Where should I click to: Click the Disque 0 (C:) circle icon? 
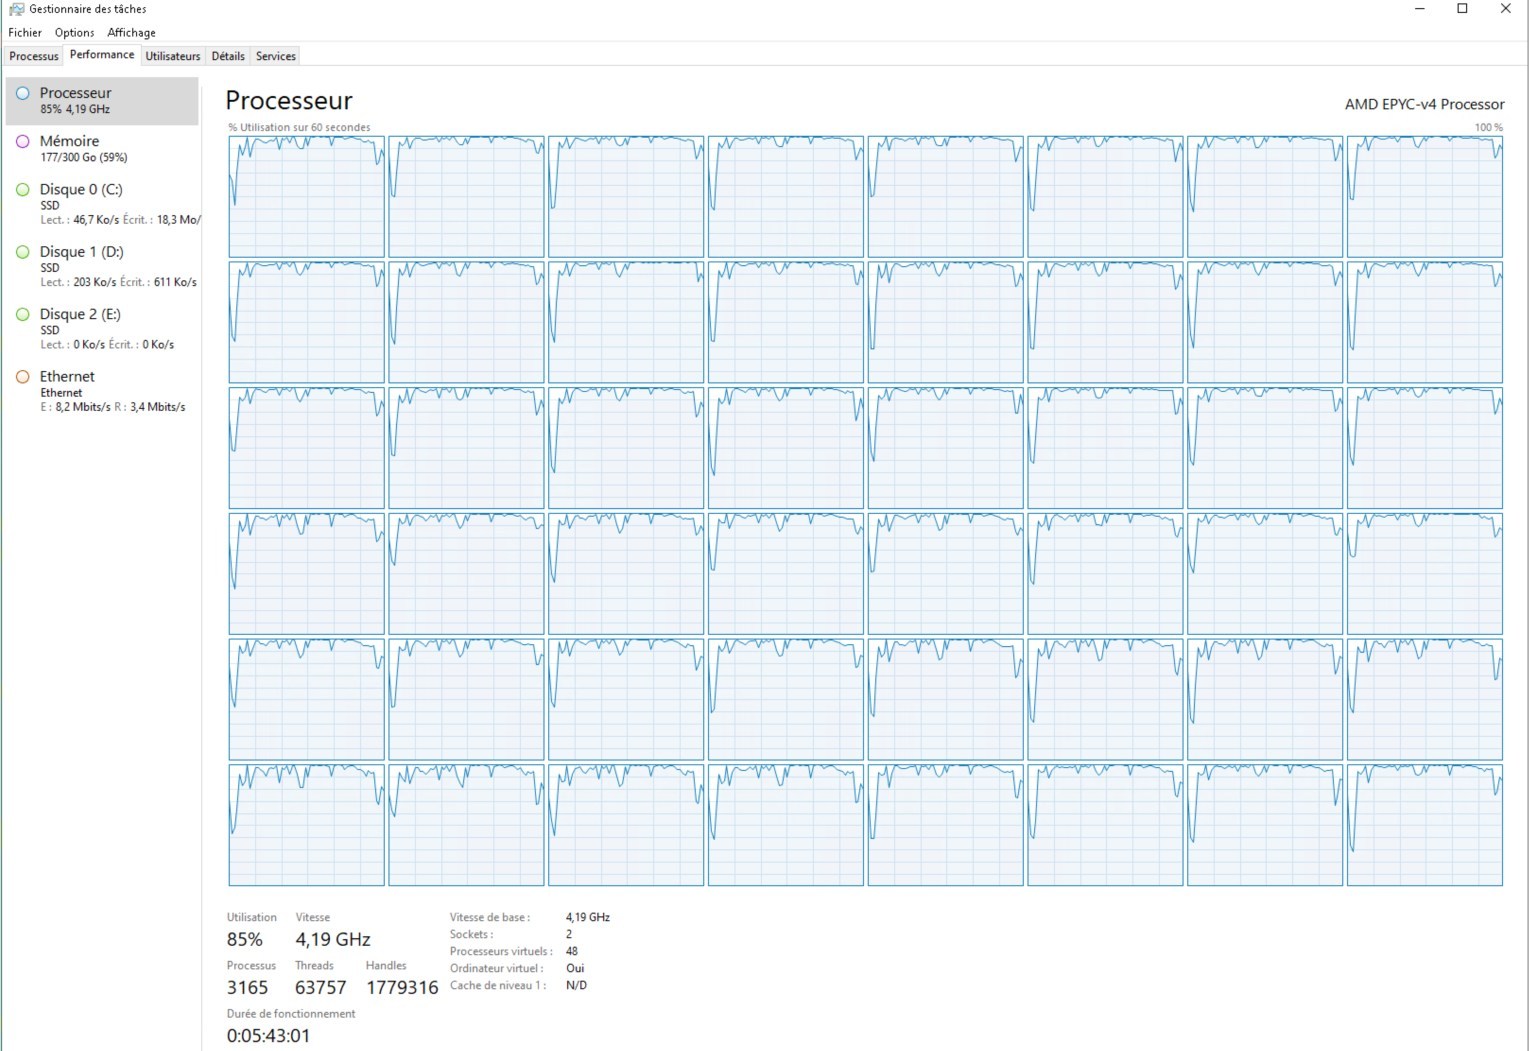22,190
